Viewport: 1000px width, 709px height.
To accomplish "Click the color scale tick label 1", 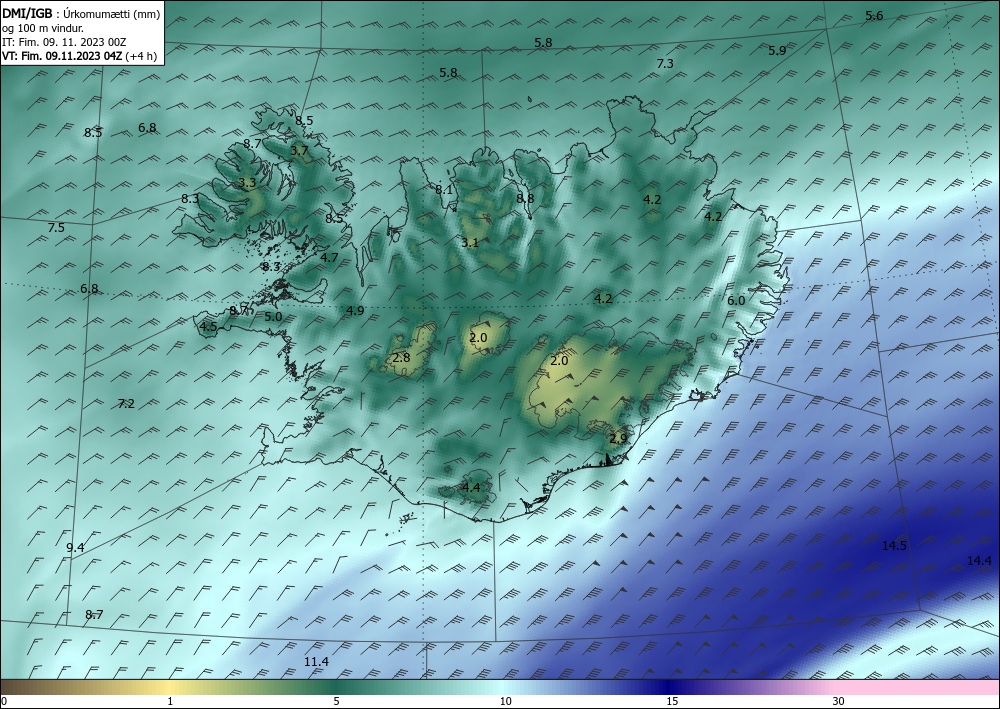I will (170, 702).
